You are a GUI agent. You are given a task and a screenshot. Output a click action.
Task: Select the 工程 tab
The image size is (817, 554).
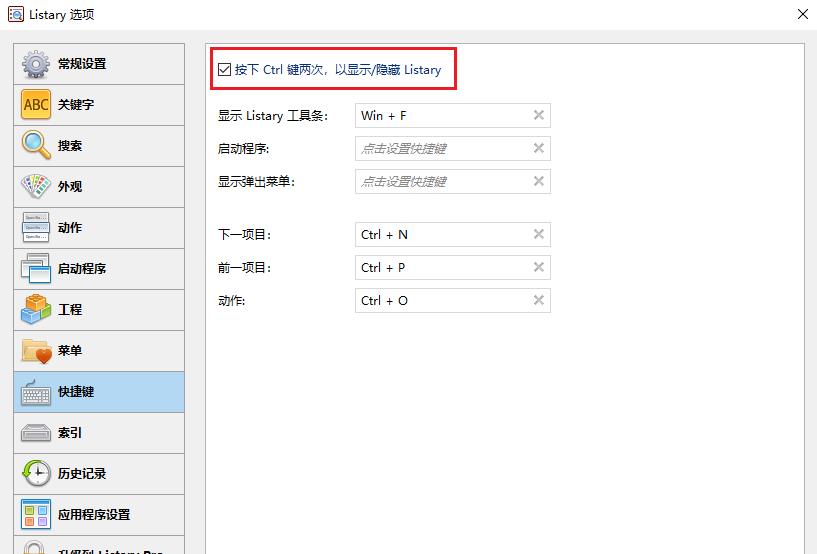click(99, 310)
